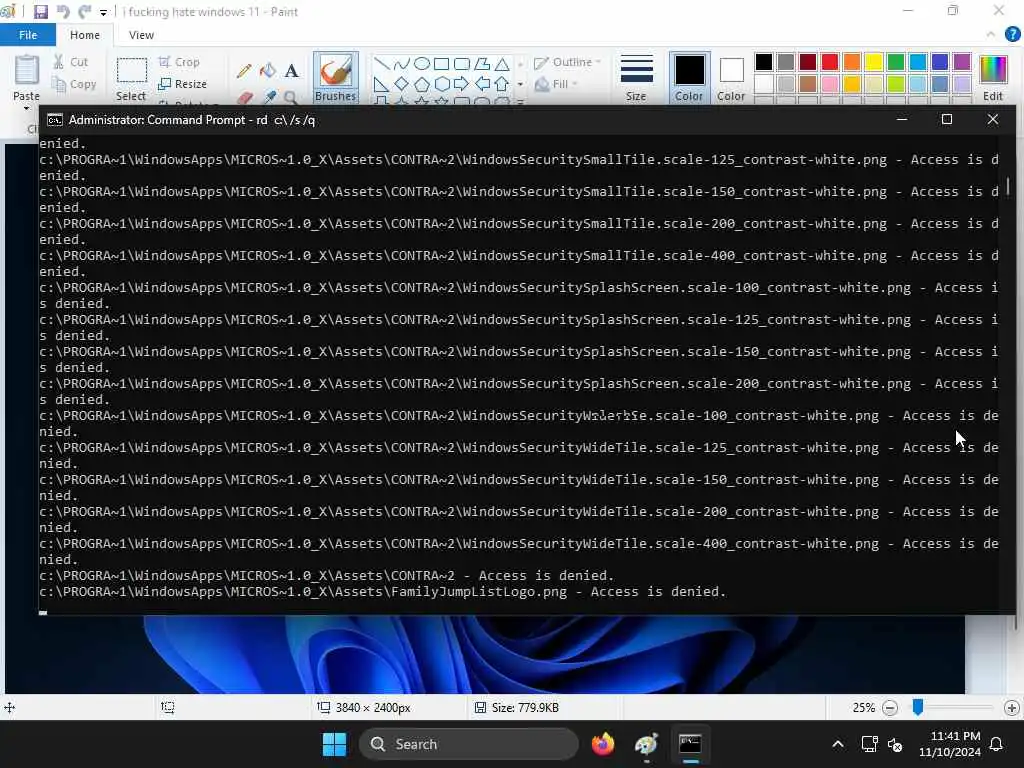The image size is (1024, 768).
Task: Pick the pink palette swatch
Action: pos(829,84)
